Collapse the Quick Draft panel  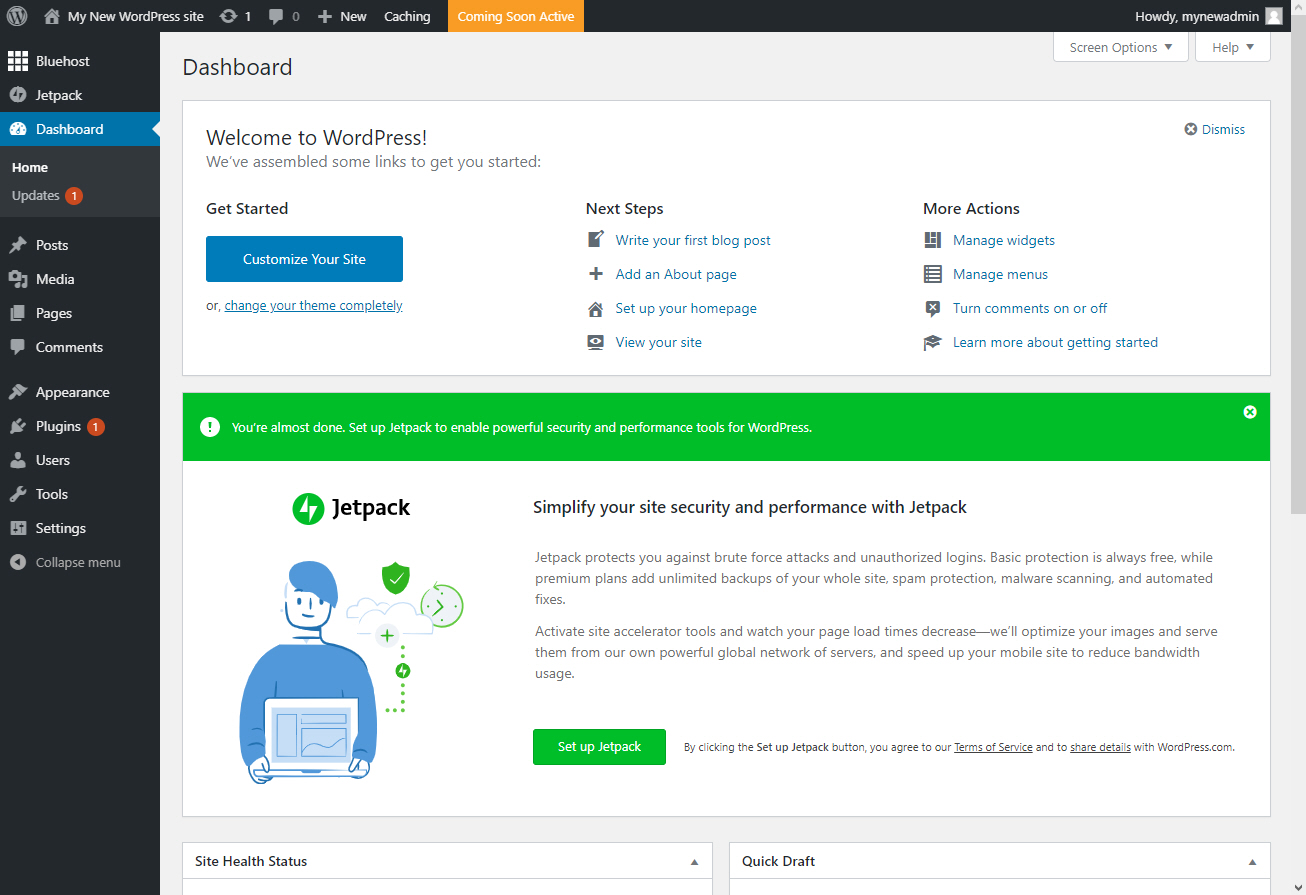pos(1252,861)
